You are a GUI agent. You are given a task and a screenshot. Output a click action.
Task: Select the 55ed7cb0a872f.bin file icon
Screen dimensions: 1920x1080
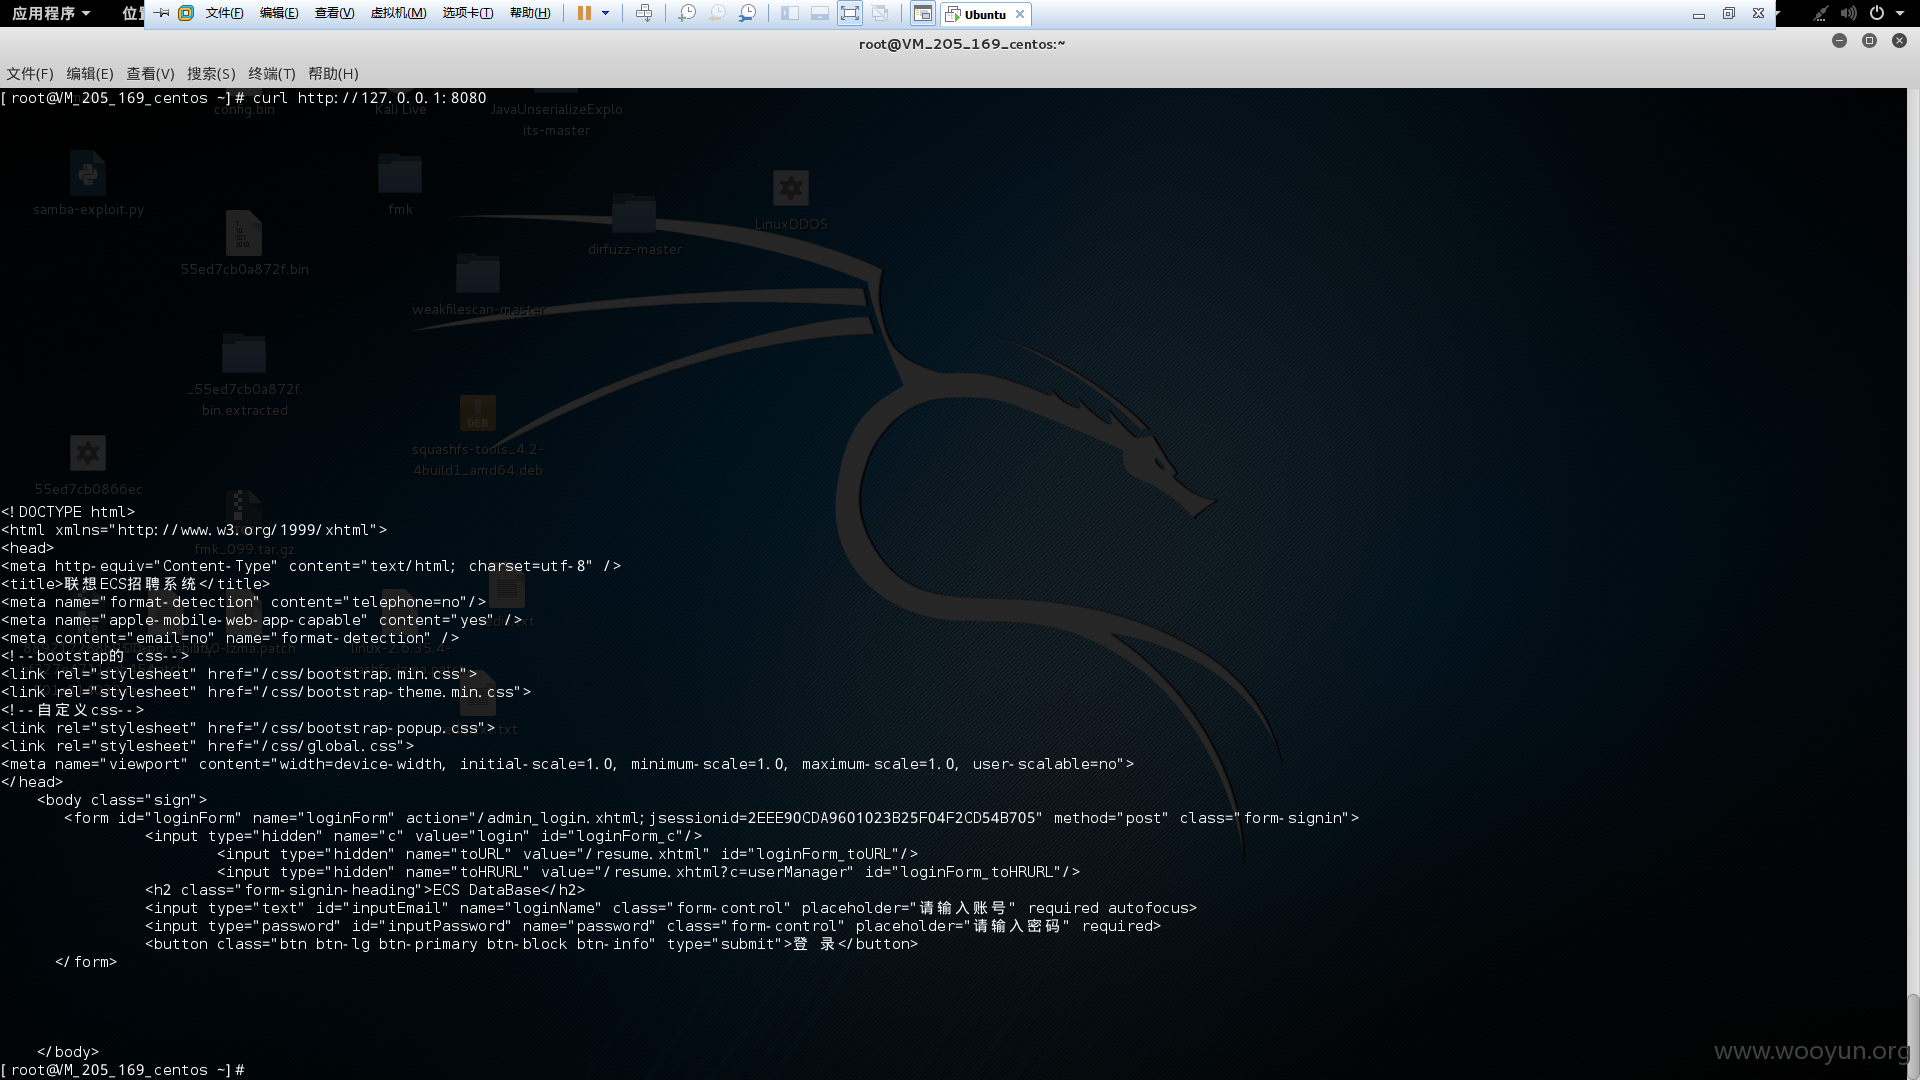tap(243, 233)
